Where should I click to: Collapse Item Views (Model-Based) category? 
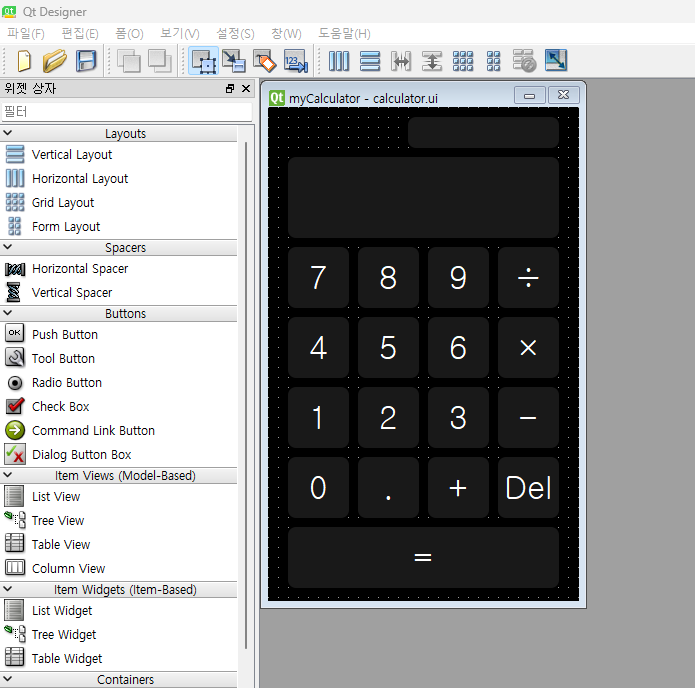8,475
